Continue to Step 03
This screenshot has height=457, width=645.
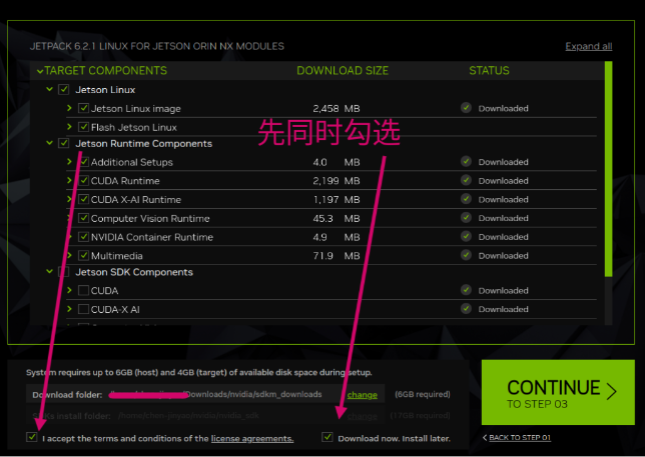(x=558, y=392)
